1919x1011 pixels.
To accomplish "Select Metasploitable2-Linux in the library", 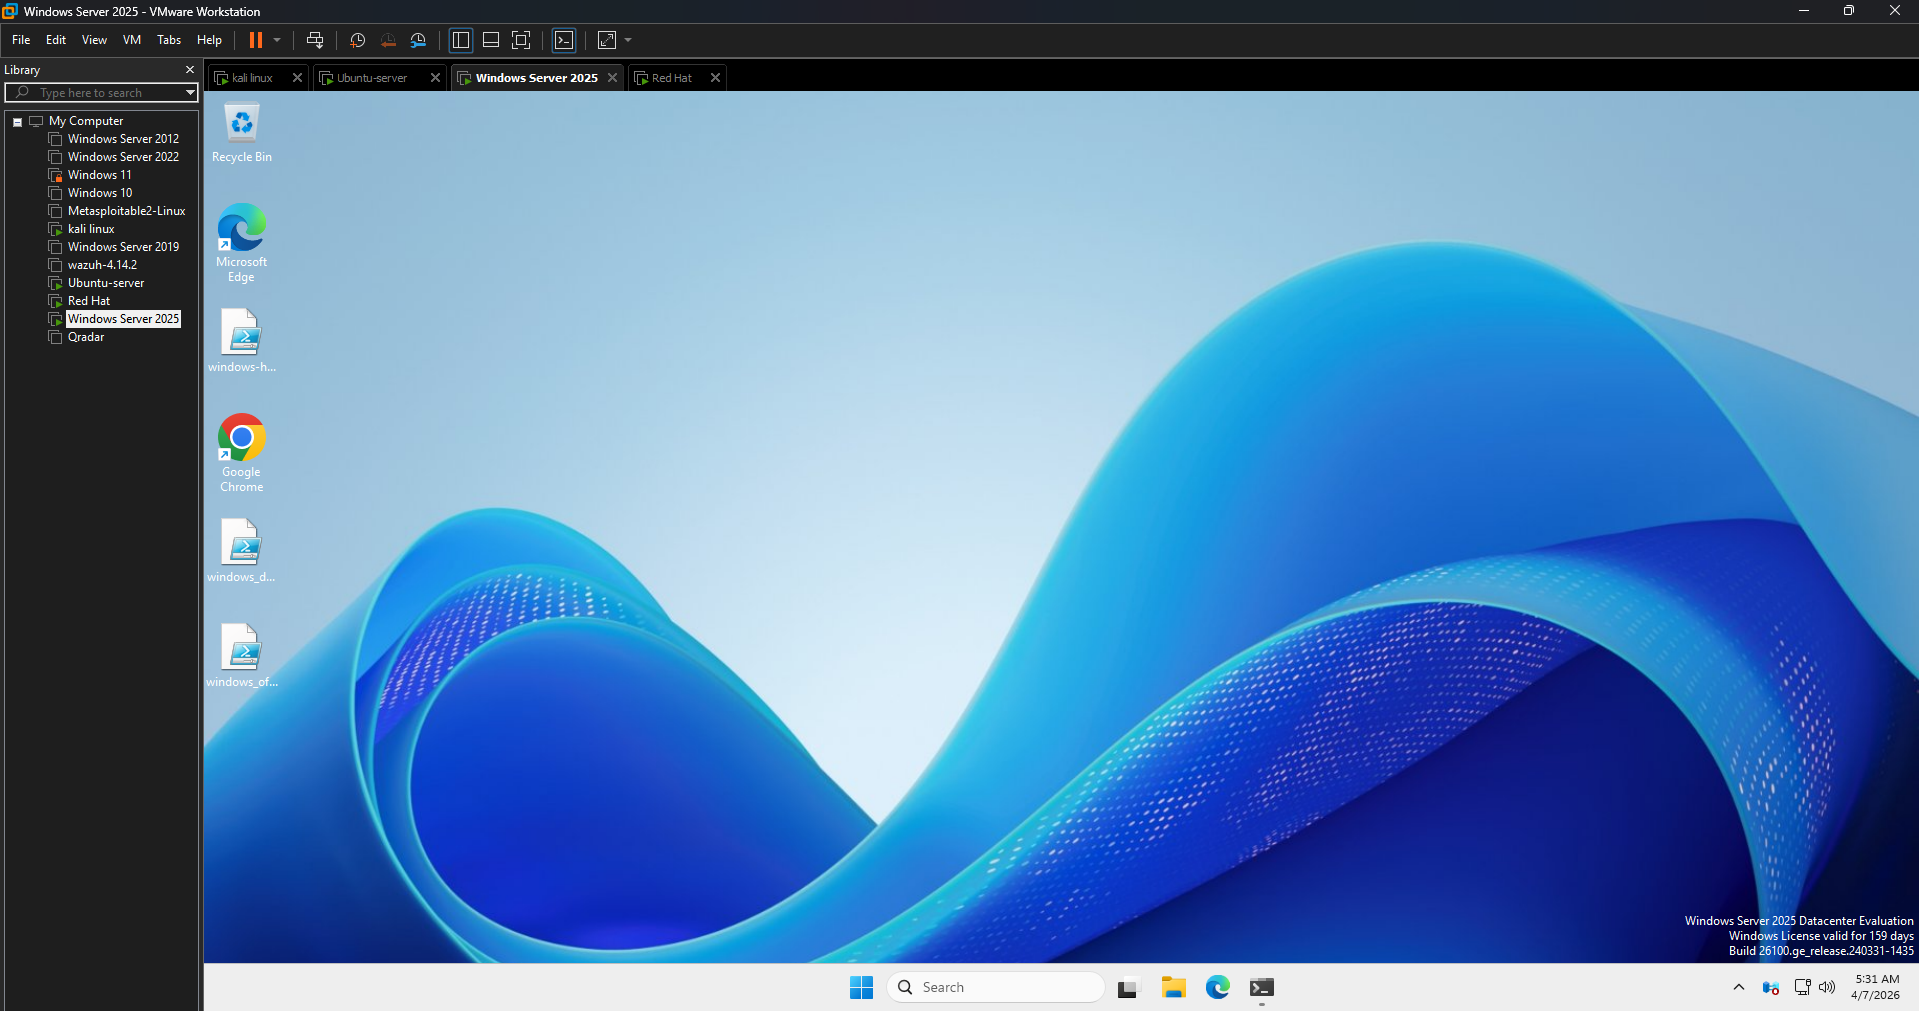I will [126, 211].
